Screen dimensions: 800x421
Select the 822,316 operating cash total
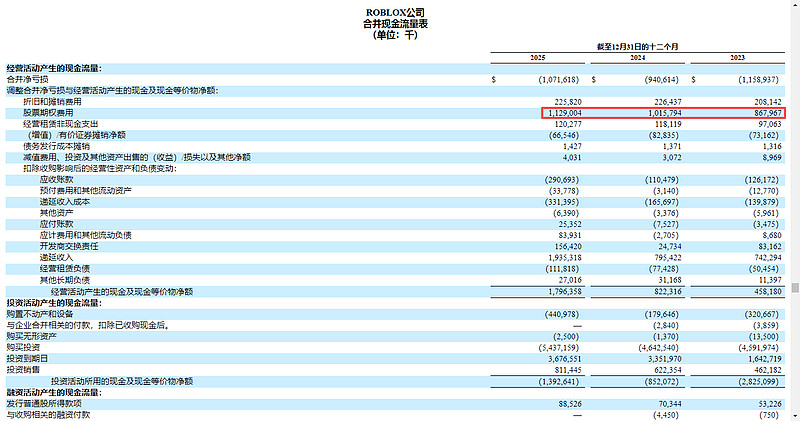pos(668,292)
